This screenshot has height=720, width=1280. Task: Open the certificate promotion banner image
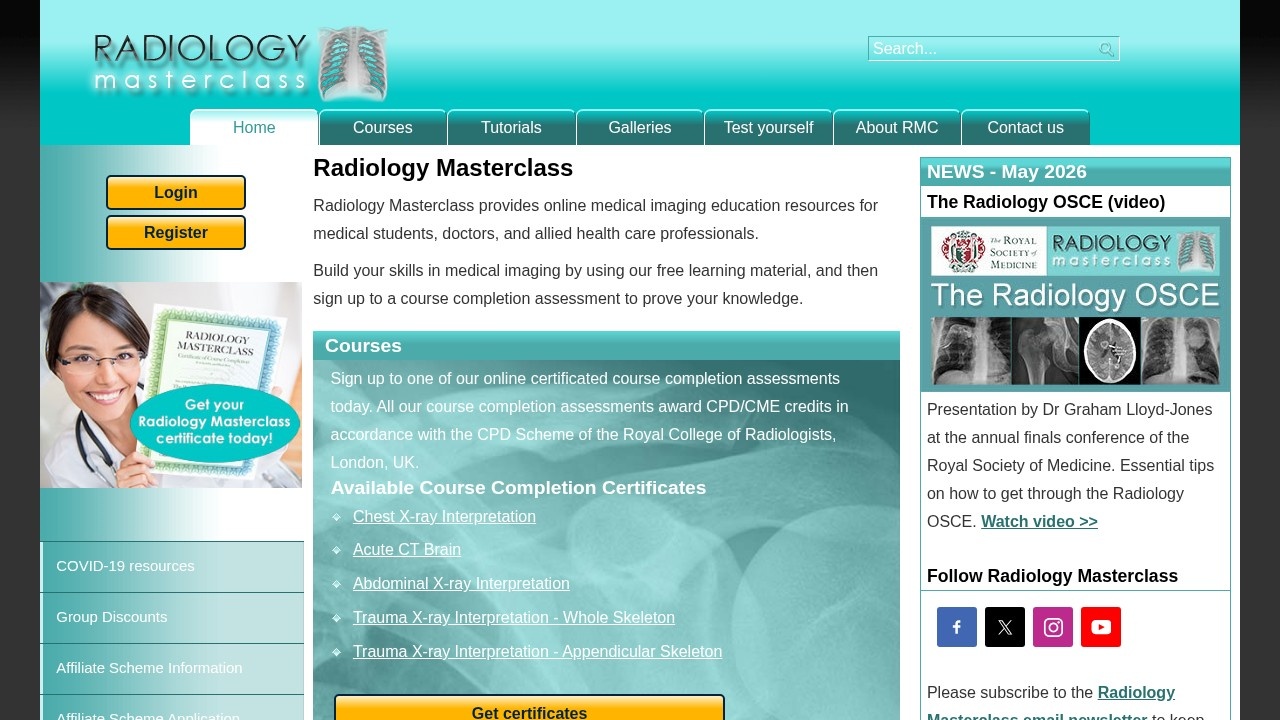171,385
